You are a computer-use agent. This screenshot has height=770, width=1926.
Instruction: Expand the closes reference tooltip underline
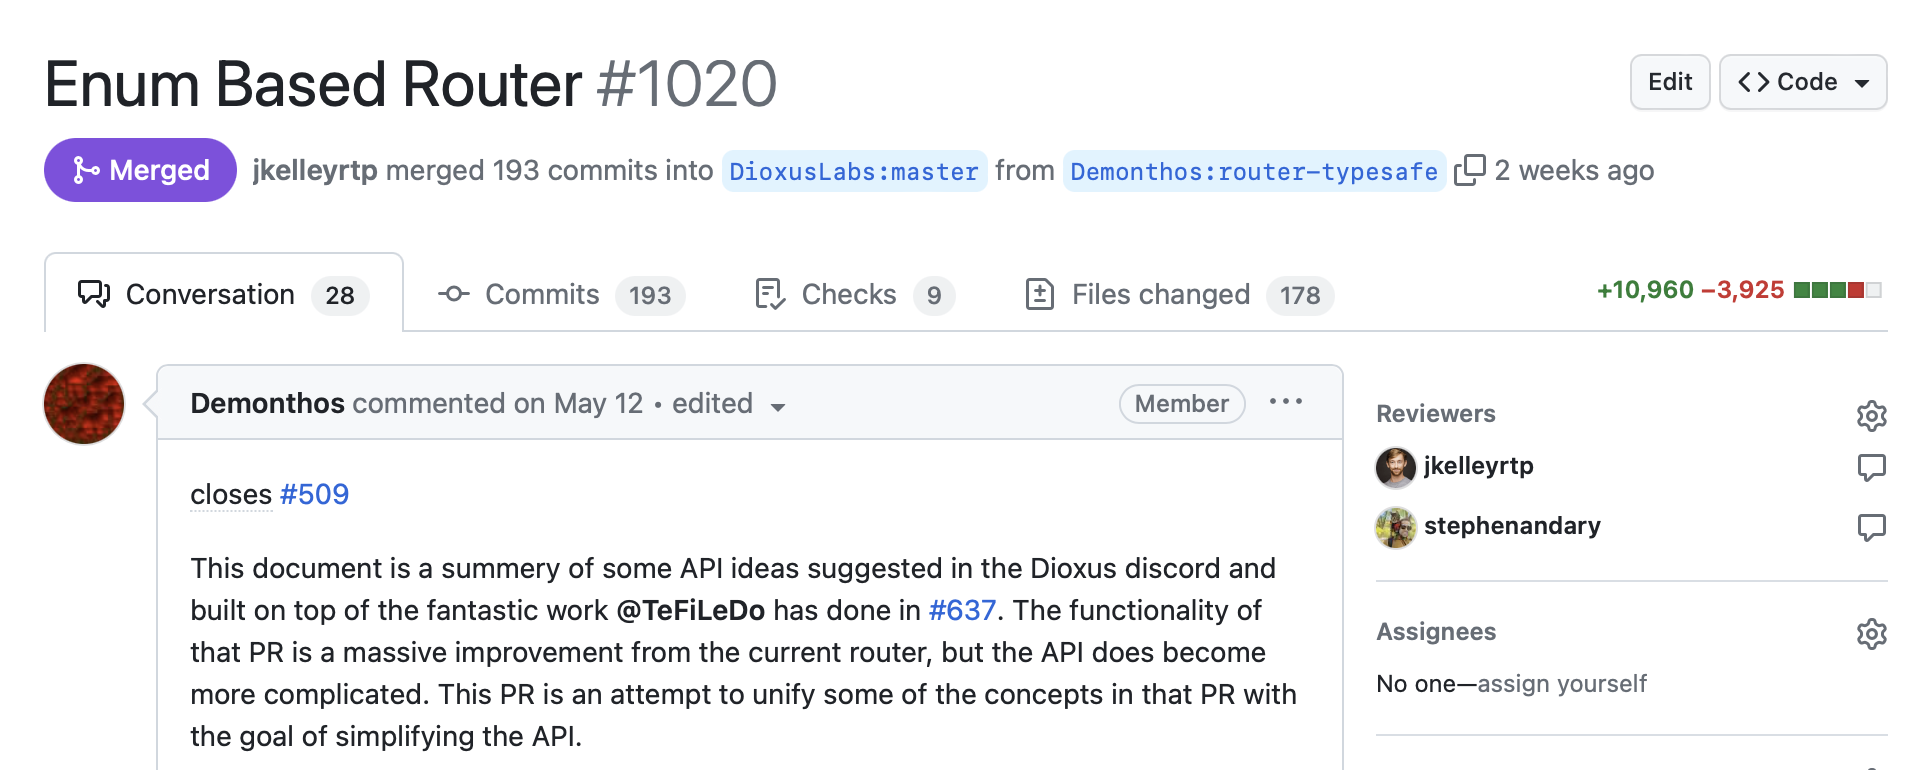point(230,494)
